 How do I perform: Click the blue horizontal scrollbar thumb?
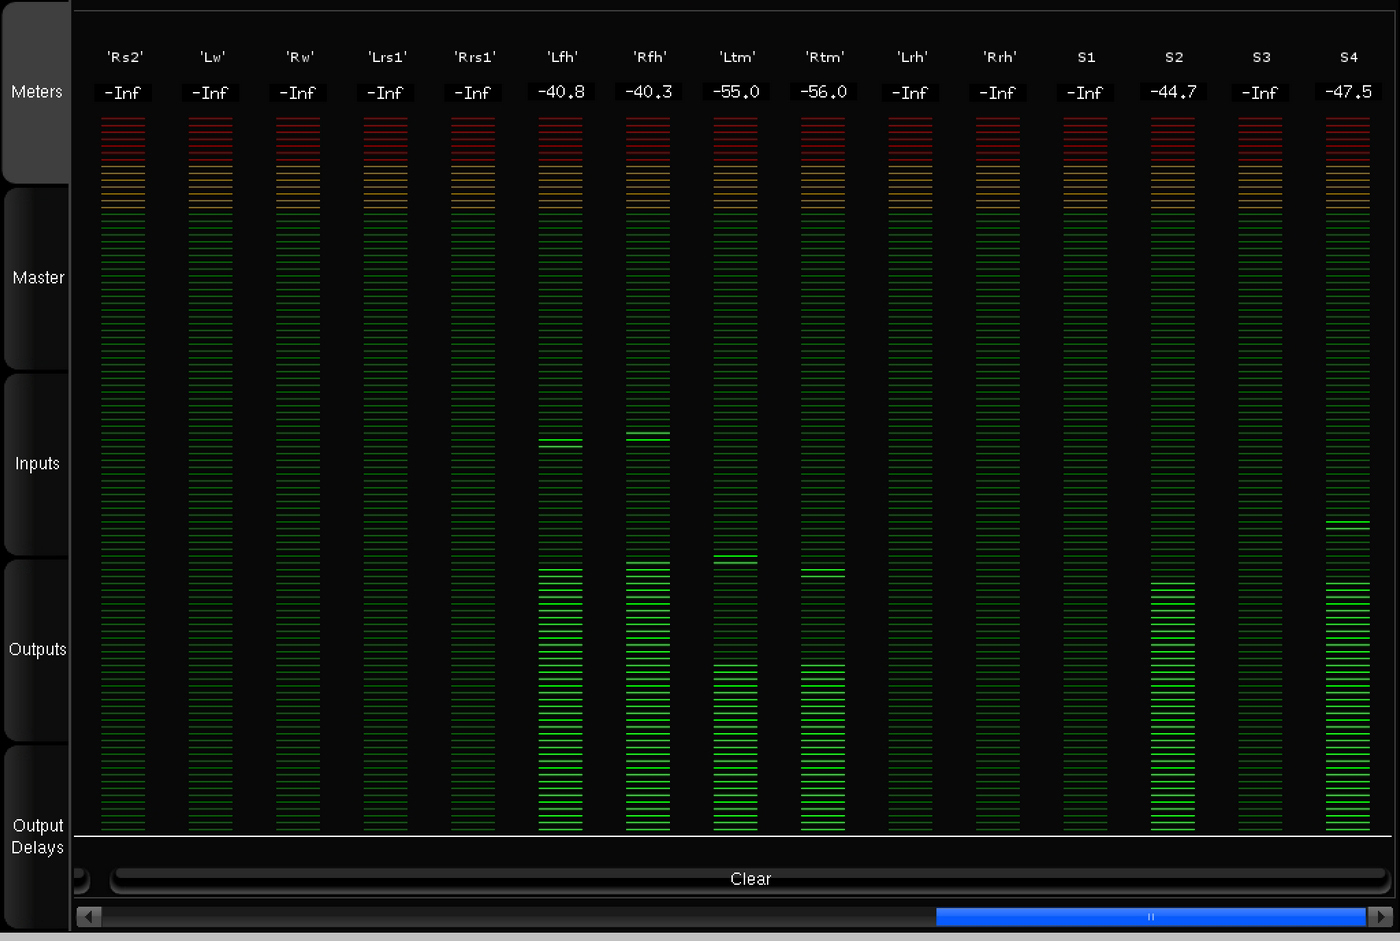pyautogui.click(x=1150, y=916)
